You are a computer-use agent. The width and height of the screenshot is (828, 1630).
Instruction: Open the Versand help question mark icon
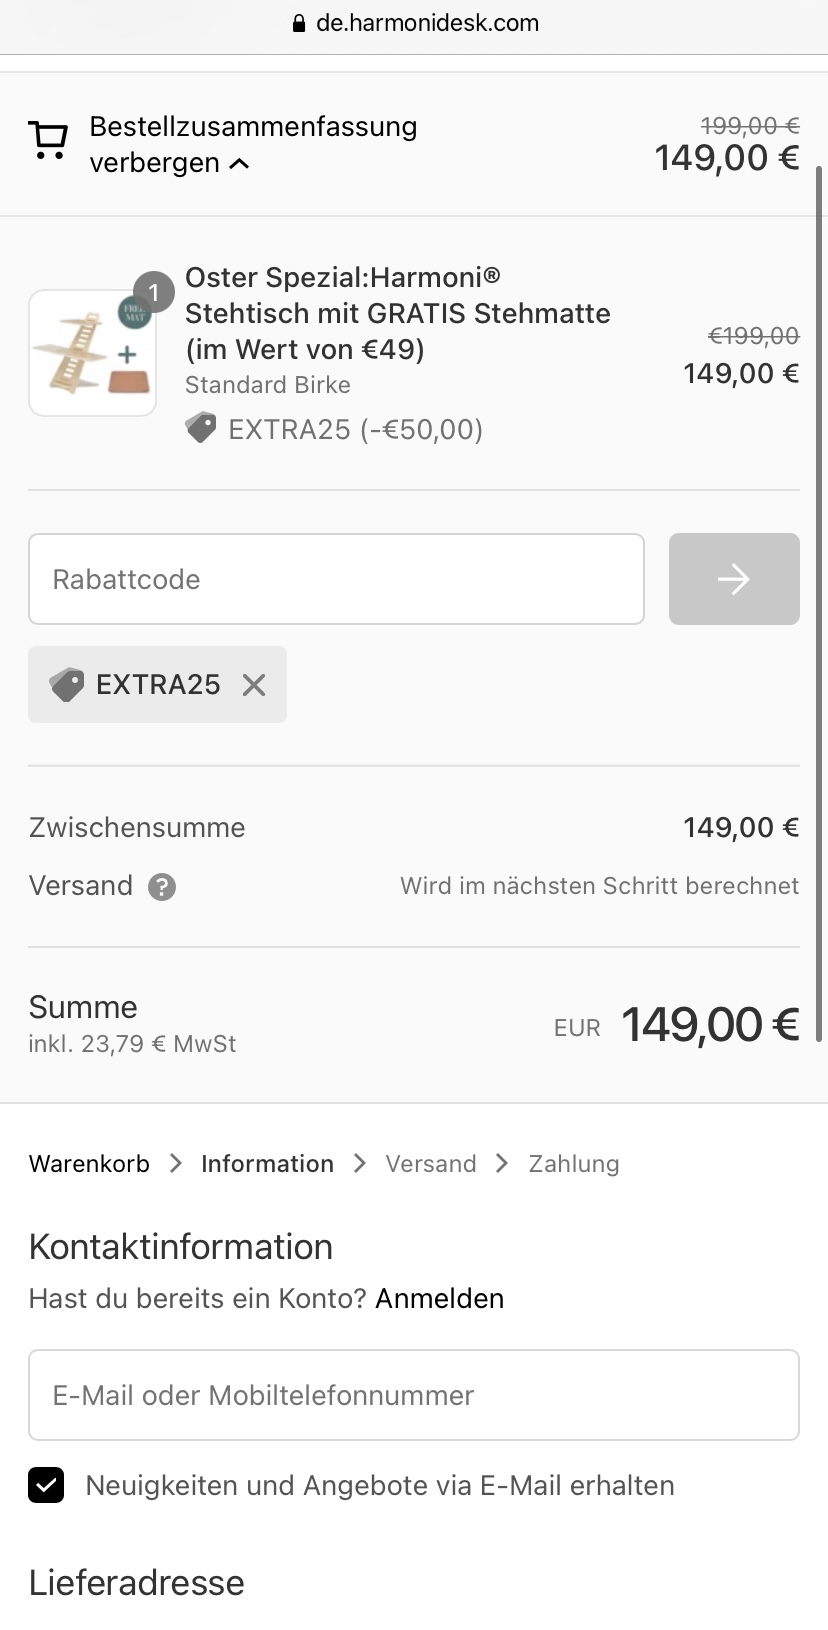tap(162, 886)
